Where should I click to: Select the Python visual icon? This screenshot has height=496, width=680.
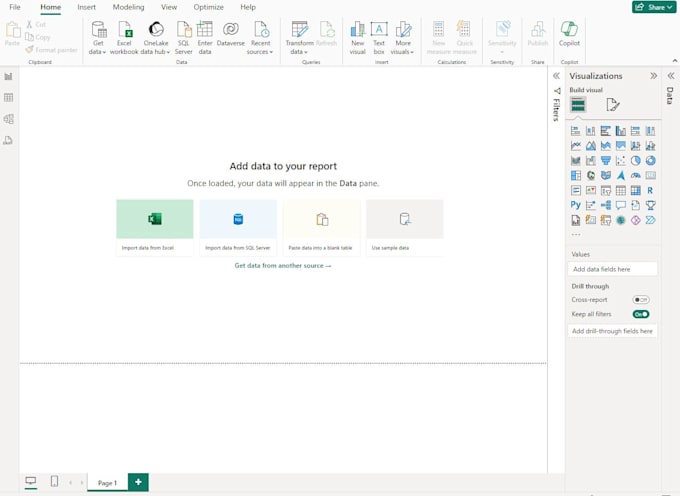[576, 205]
